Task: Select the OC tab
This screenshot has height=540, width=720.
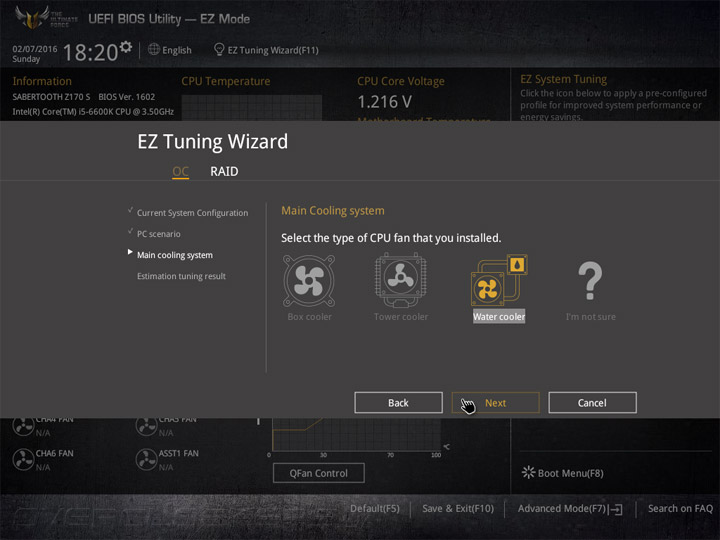Action: point(180,171)
